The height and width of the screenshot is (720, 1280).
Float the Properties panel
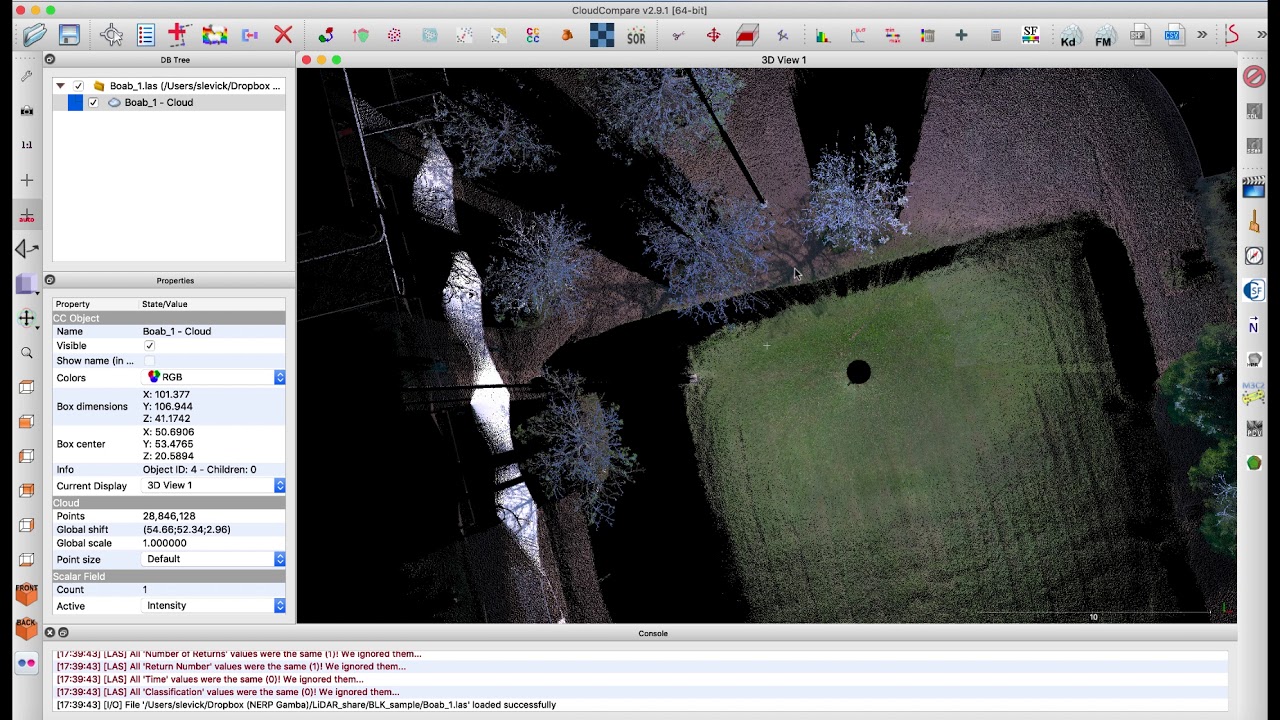click(x=49, y=280)
